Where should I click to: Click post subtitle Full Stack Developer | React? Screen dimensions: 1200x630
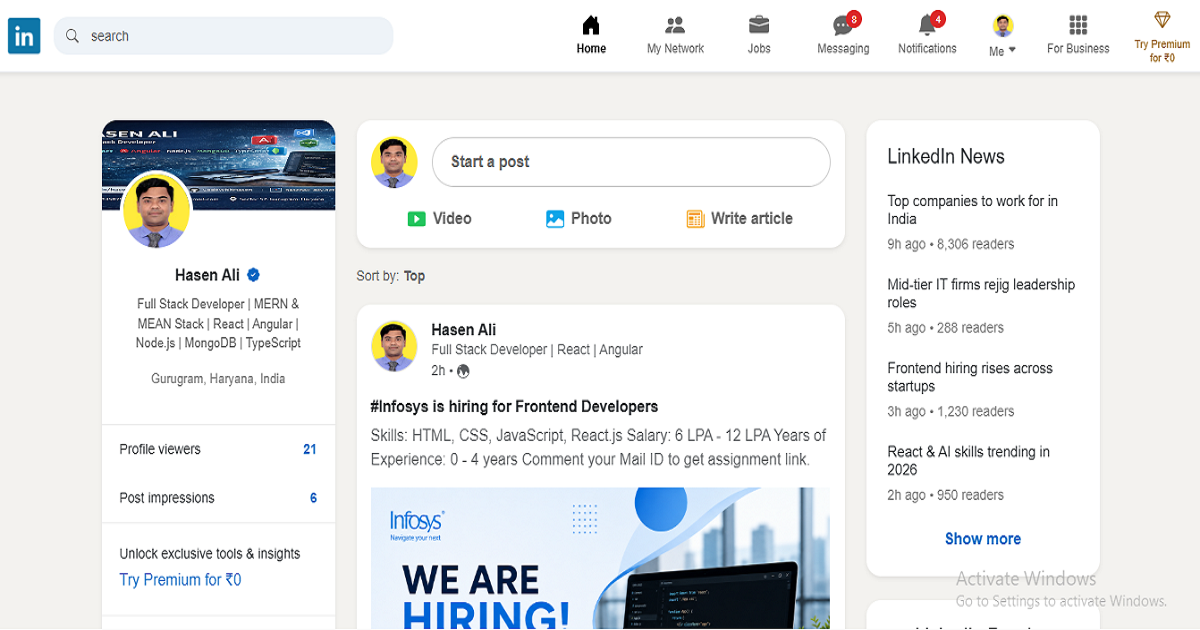[537, 350]
